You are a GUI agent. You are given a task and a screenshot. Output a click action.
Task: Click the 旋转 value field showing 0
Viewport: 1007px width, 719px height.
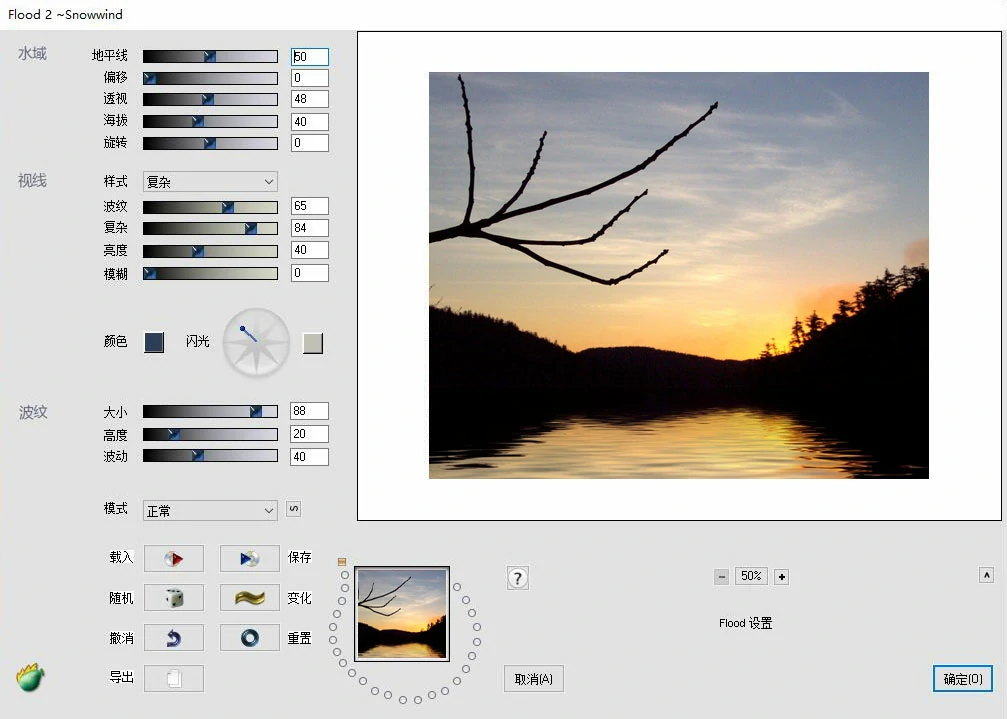tap(310, 143)
